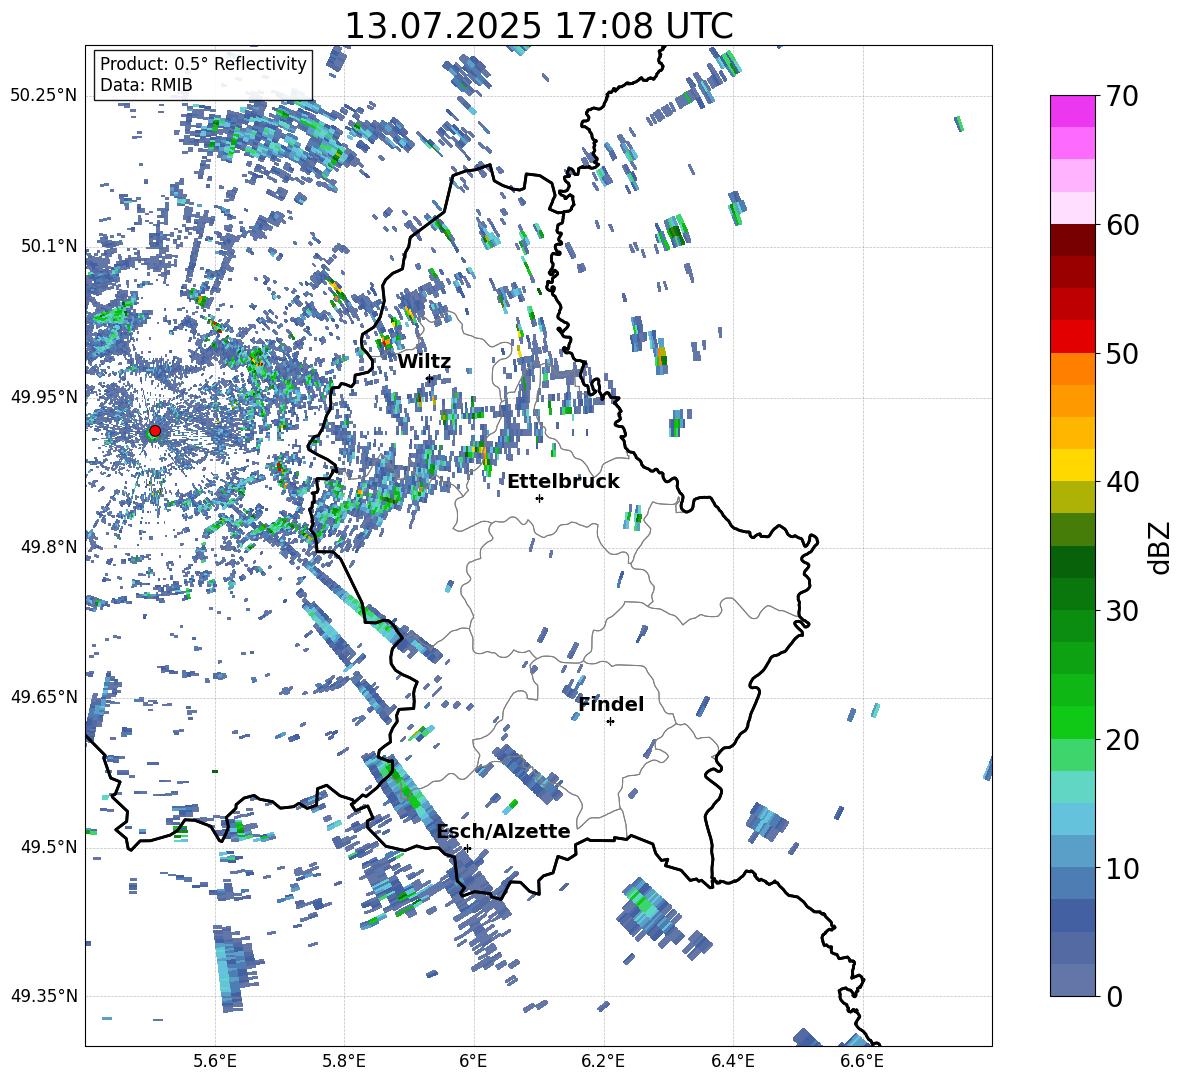Click the 49.8°N latitude label
The image size is (1184, 1081).
coord(49,546)
